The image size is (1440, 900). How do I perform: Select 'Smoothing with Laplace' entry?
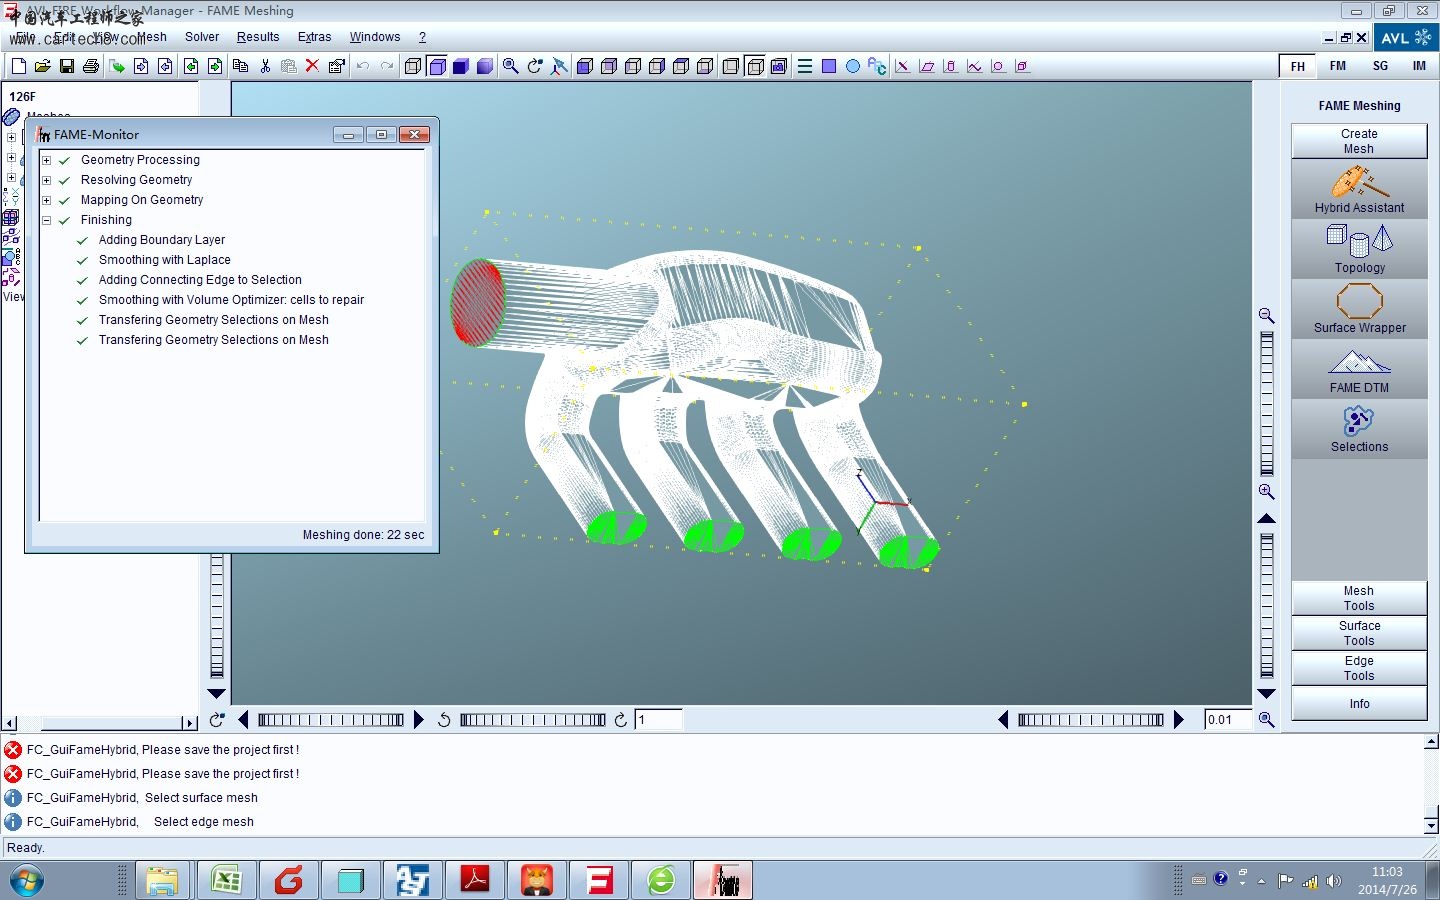click(x=164, y=260)
